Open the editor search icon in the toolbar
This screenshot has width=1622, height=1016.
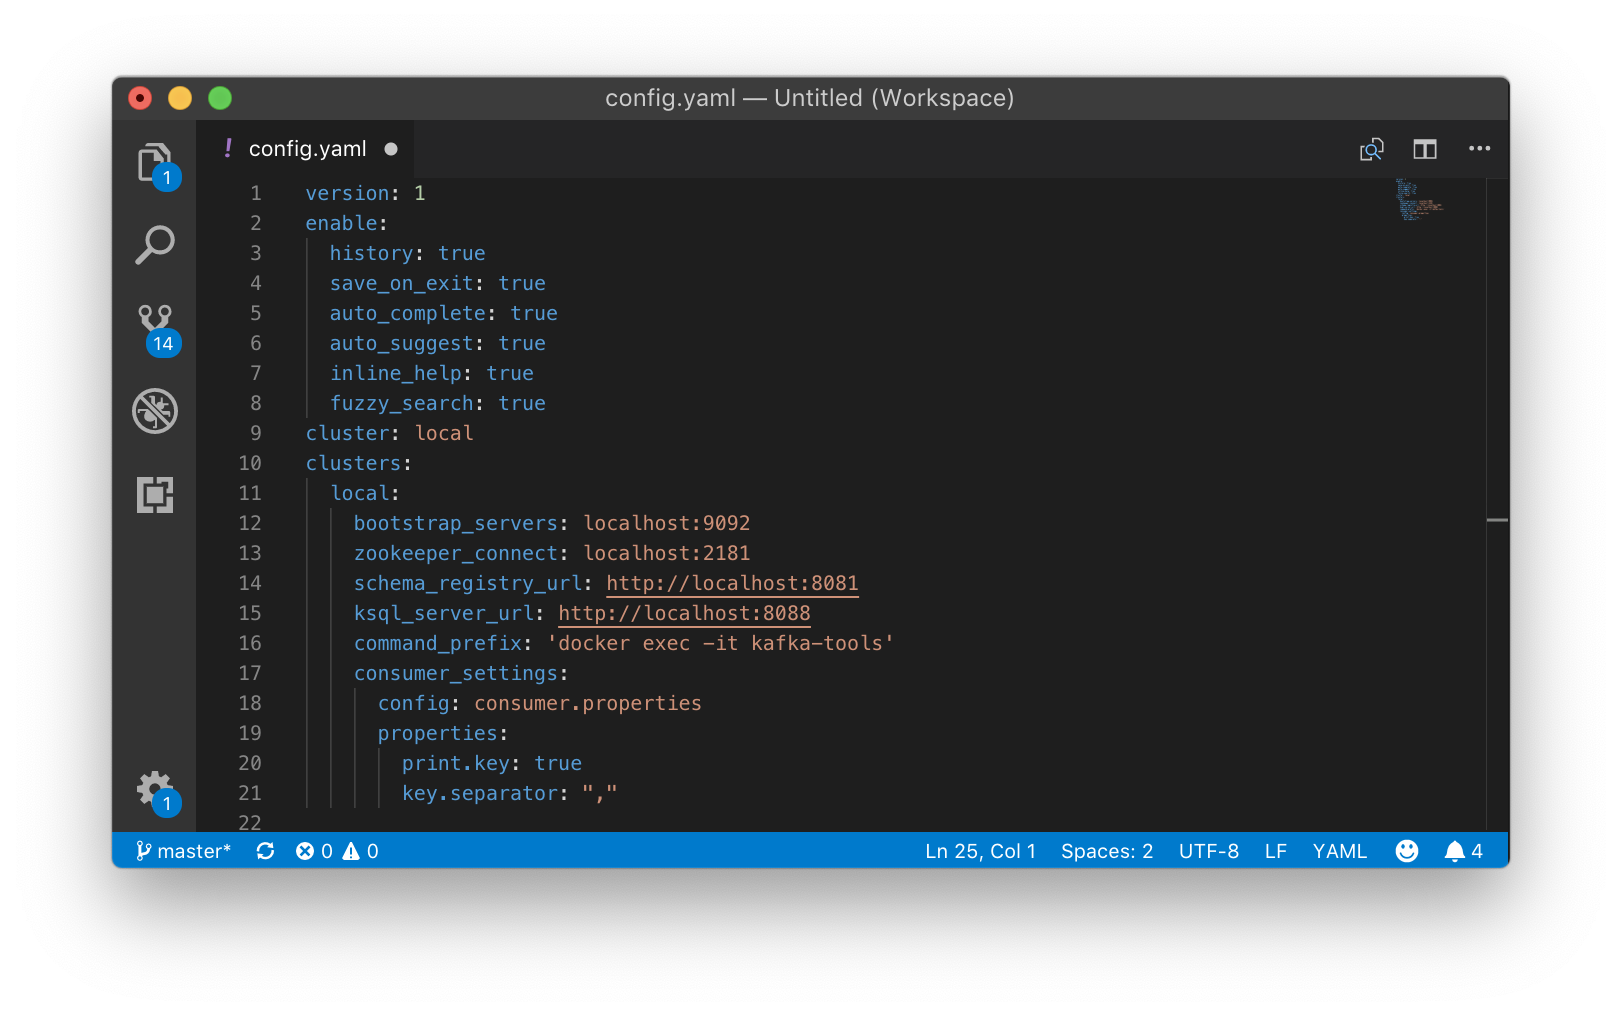(x=1372, y=148)
